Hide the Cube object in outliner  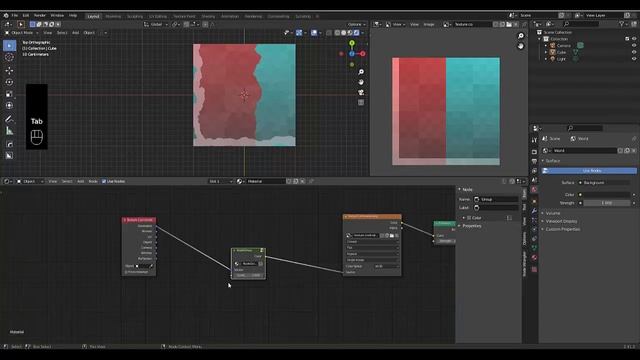tap(634, 52)
